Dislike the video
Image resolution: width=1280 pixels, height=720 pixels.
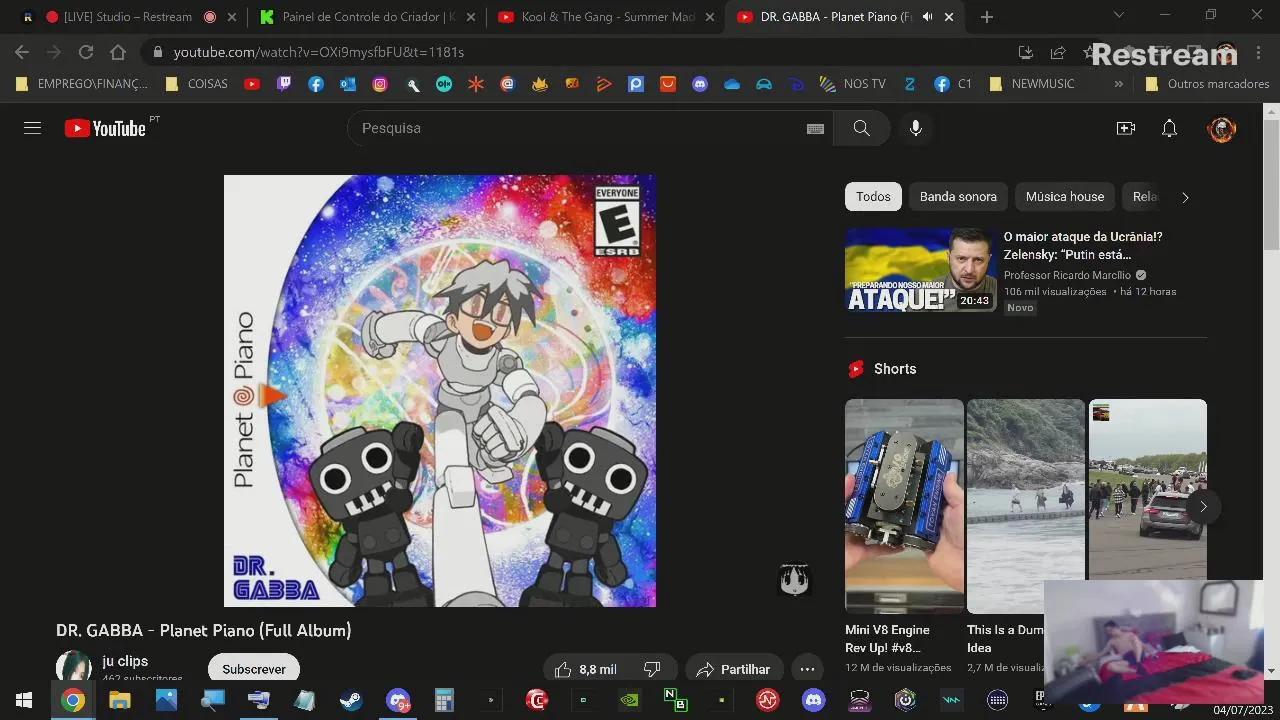(651, 668)
